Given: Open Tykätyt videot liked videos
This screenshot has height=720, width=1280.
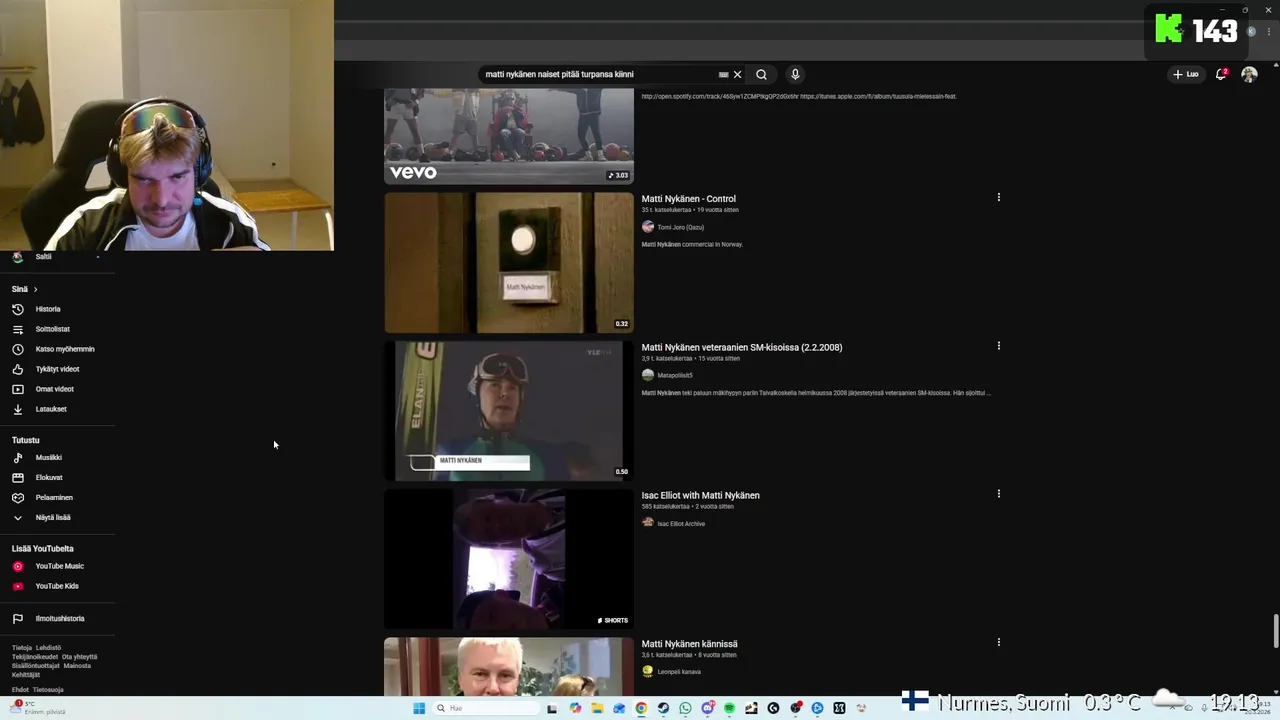Looking at the screenshot, I should (x=57, y=369).
